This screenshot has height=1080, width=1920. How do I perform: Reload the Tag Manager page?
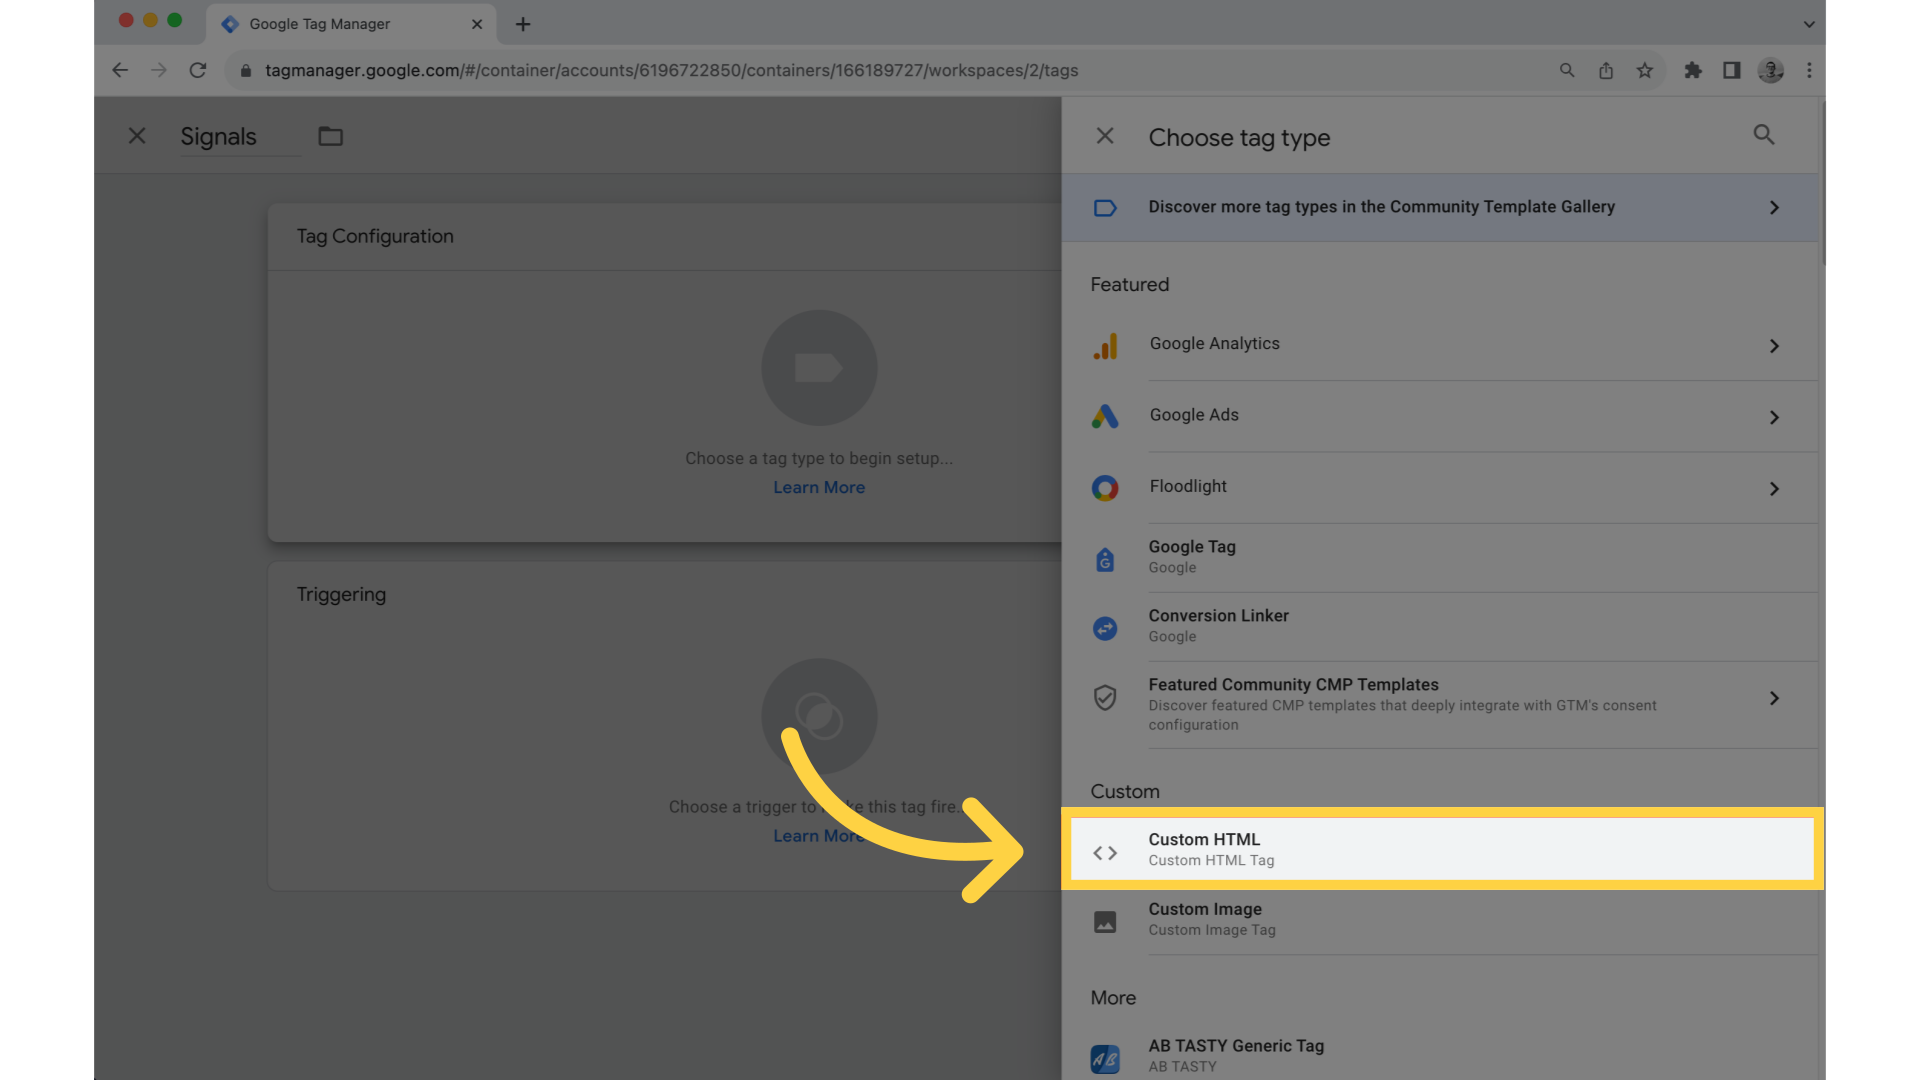click(198, 70)
